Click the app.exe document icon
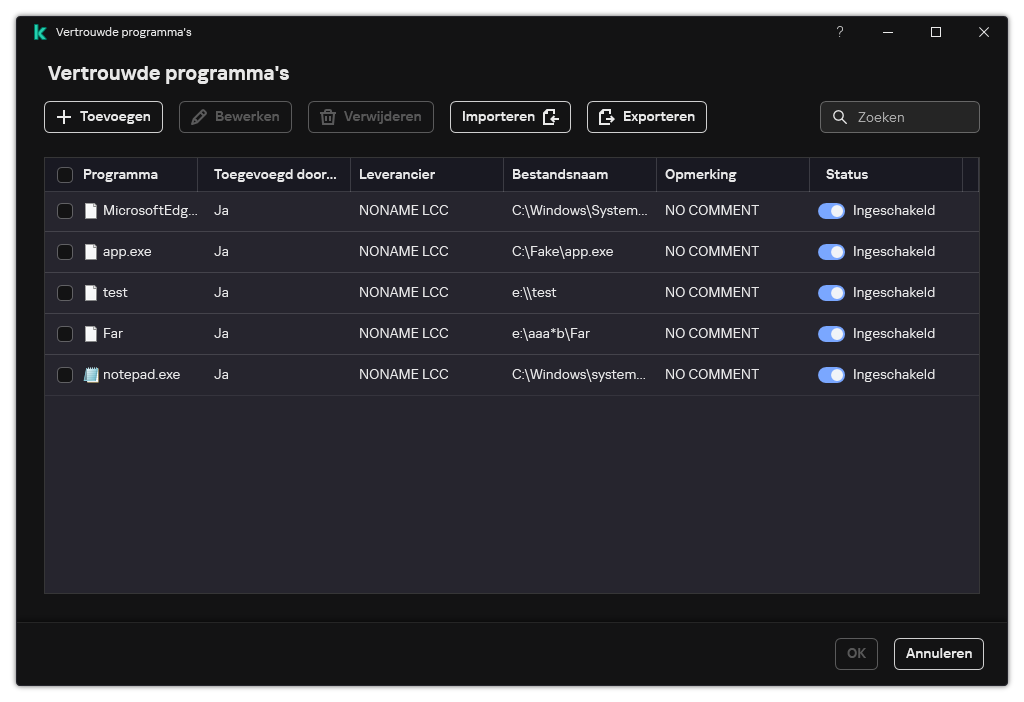Viewport: 1024px width, 702px height. pos(91,252)
